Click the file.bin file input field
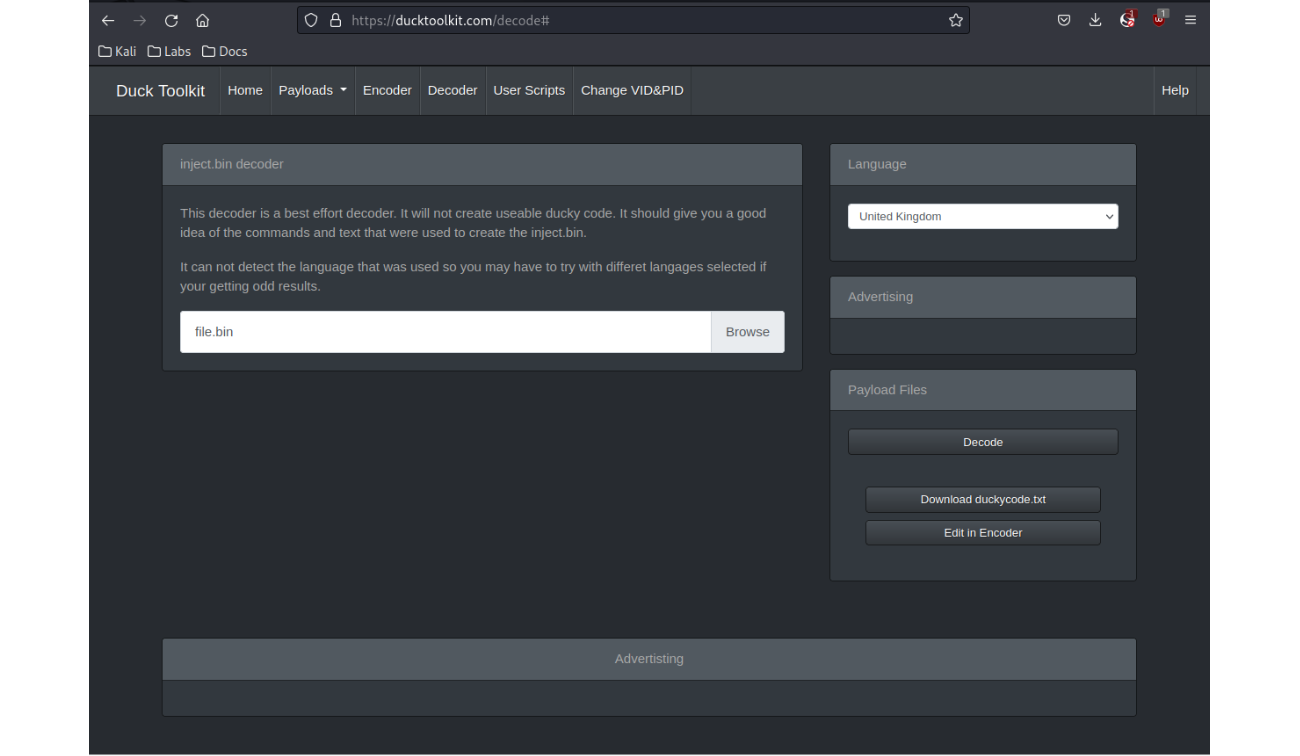Viewport: 1300px width, 756px height. pos(445,332)
